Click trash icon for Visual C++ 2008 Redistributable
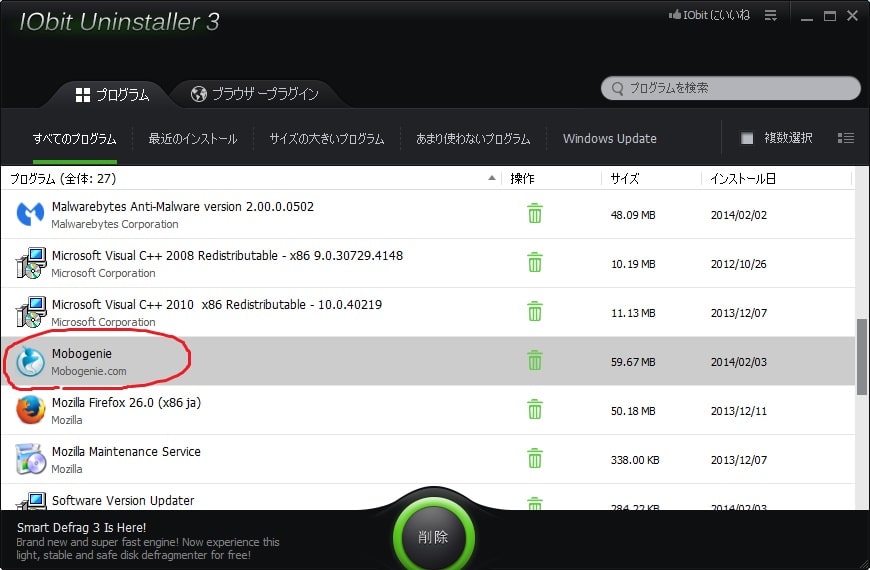The image size is (870, 570). pyautogui.click(x=535, y=263)
